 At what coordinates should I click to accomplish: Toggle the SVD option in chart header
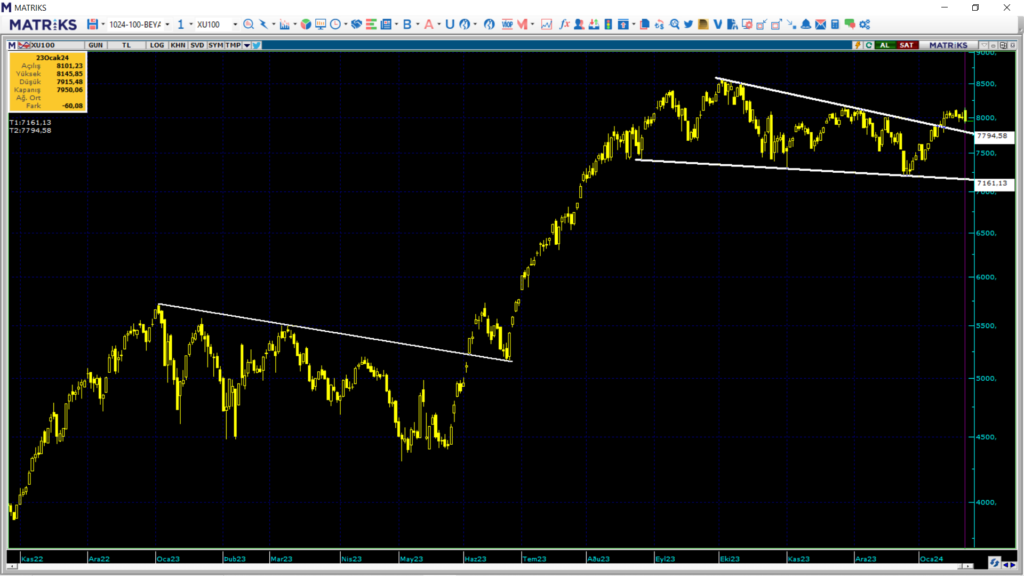pyautogui.click(x=197, y=45)
